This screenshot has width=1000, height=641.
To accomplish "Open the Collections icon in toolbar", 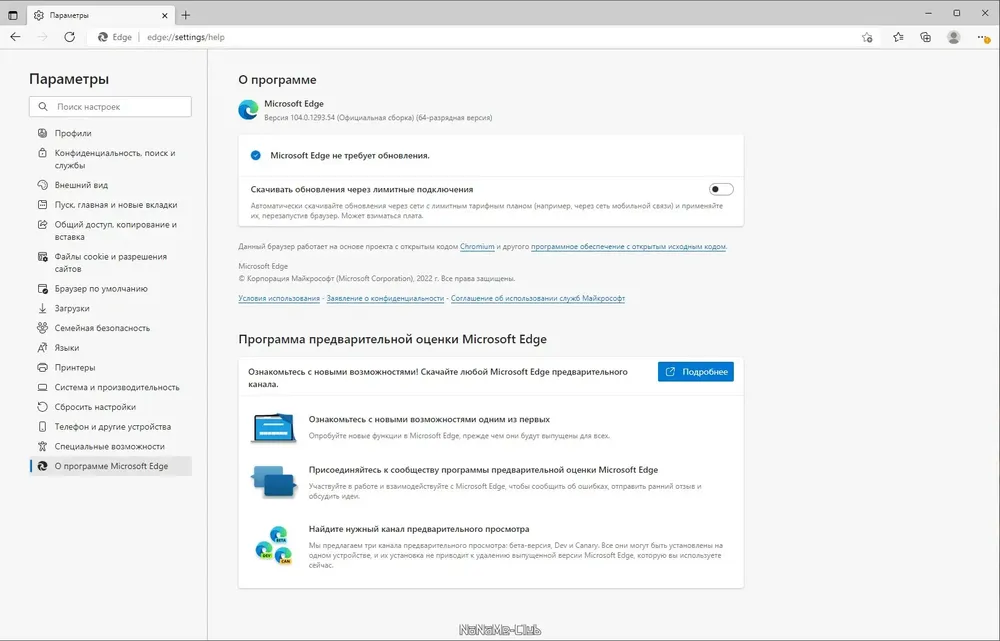I will click(x=926, y=37).
